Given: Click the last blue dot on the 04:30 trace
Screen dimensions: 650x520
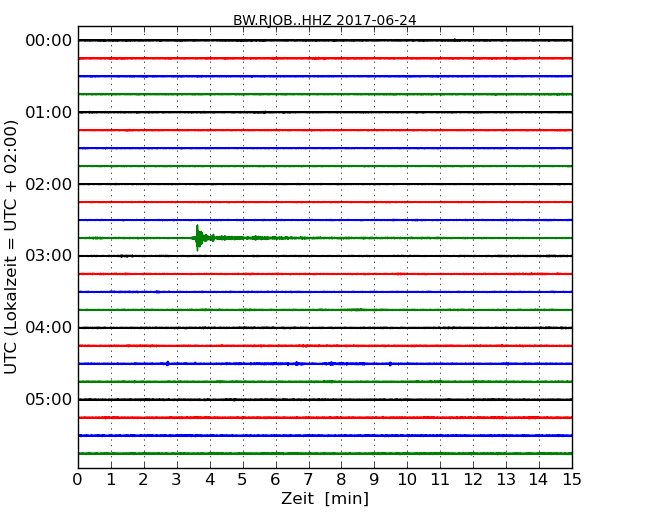Looking at the screenshot, I should click(x=390, y=364).
